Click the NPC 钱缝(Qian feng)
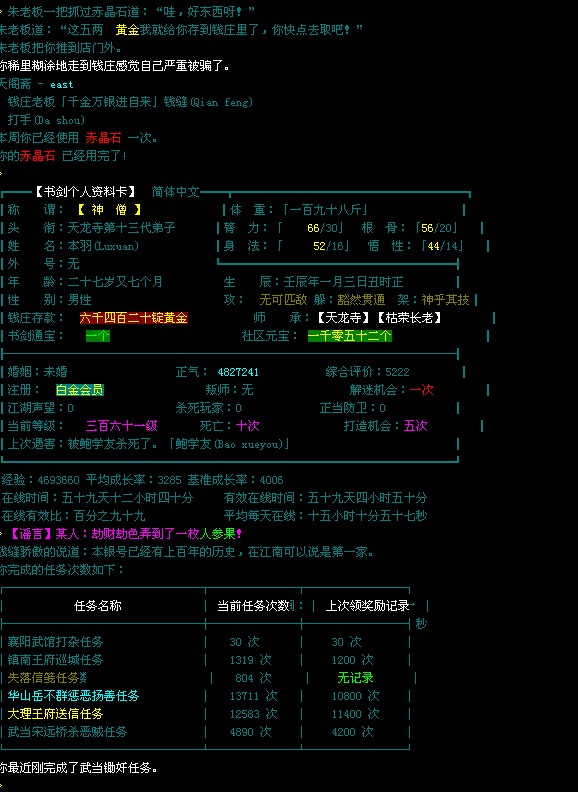 coord(208,102)
